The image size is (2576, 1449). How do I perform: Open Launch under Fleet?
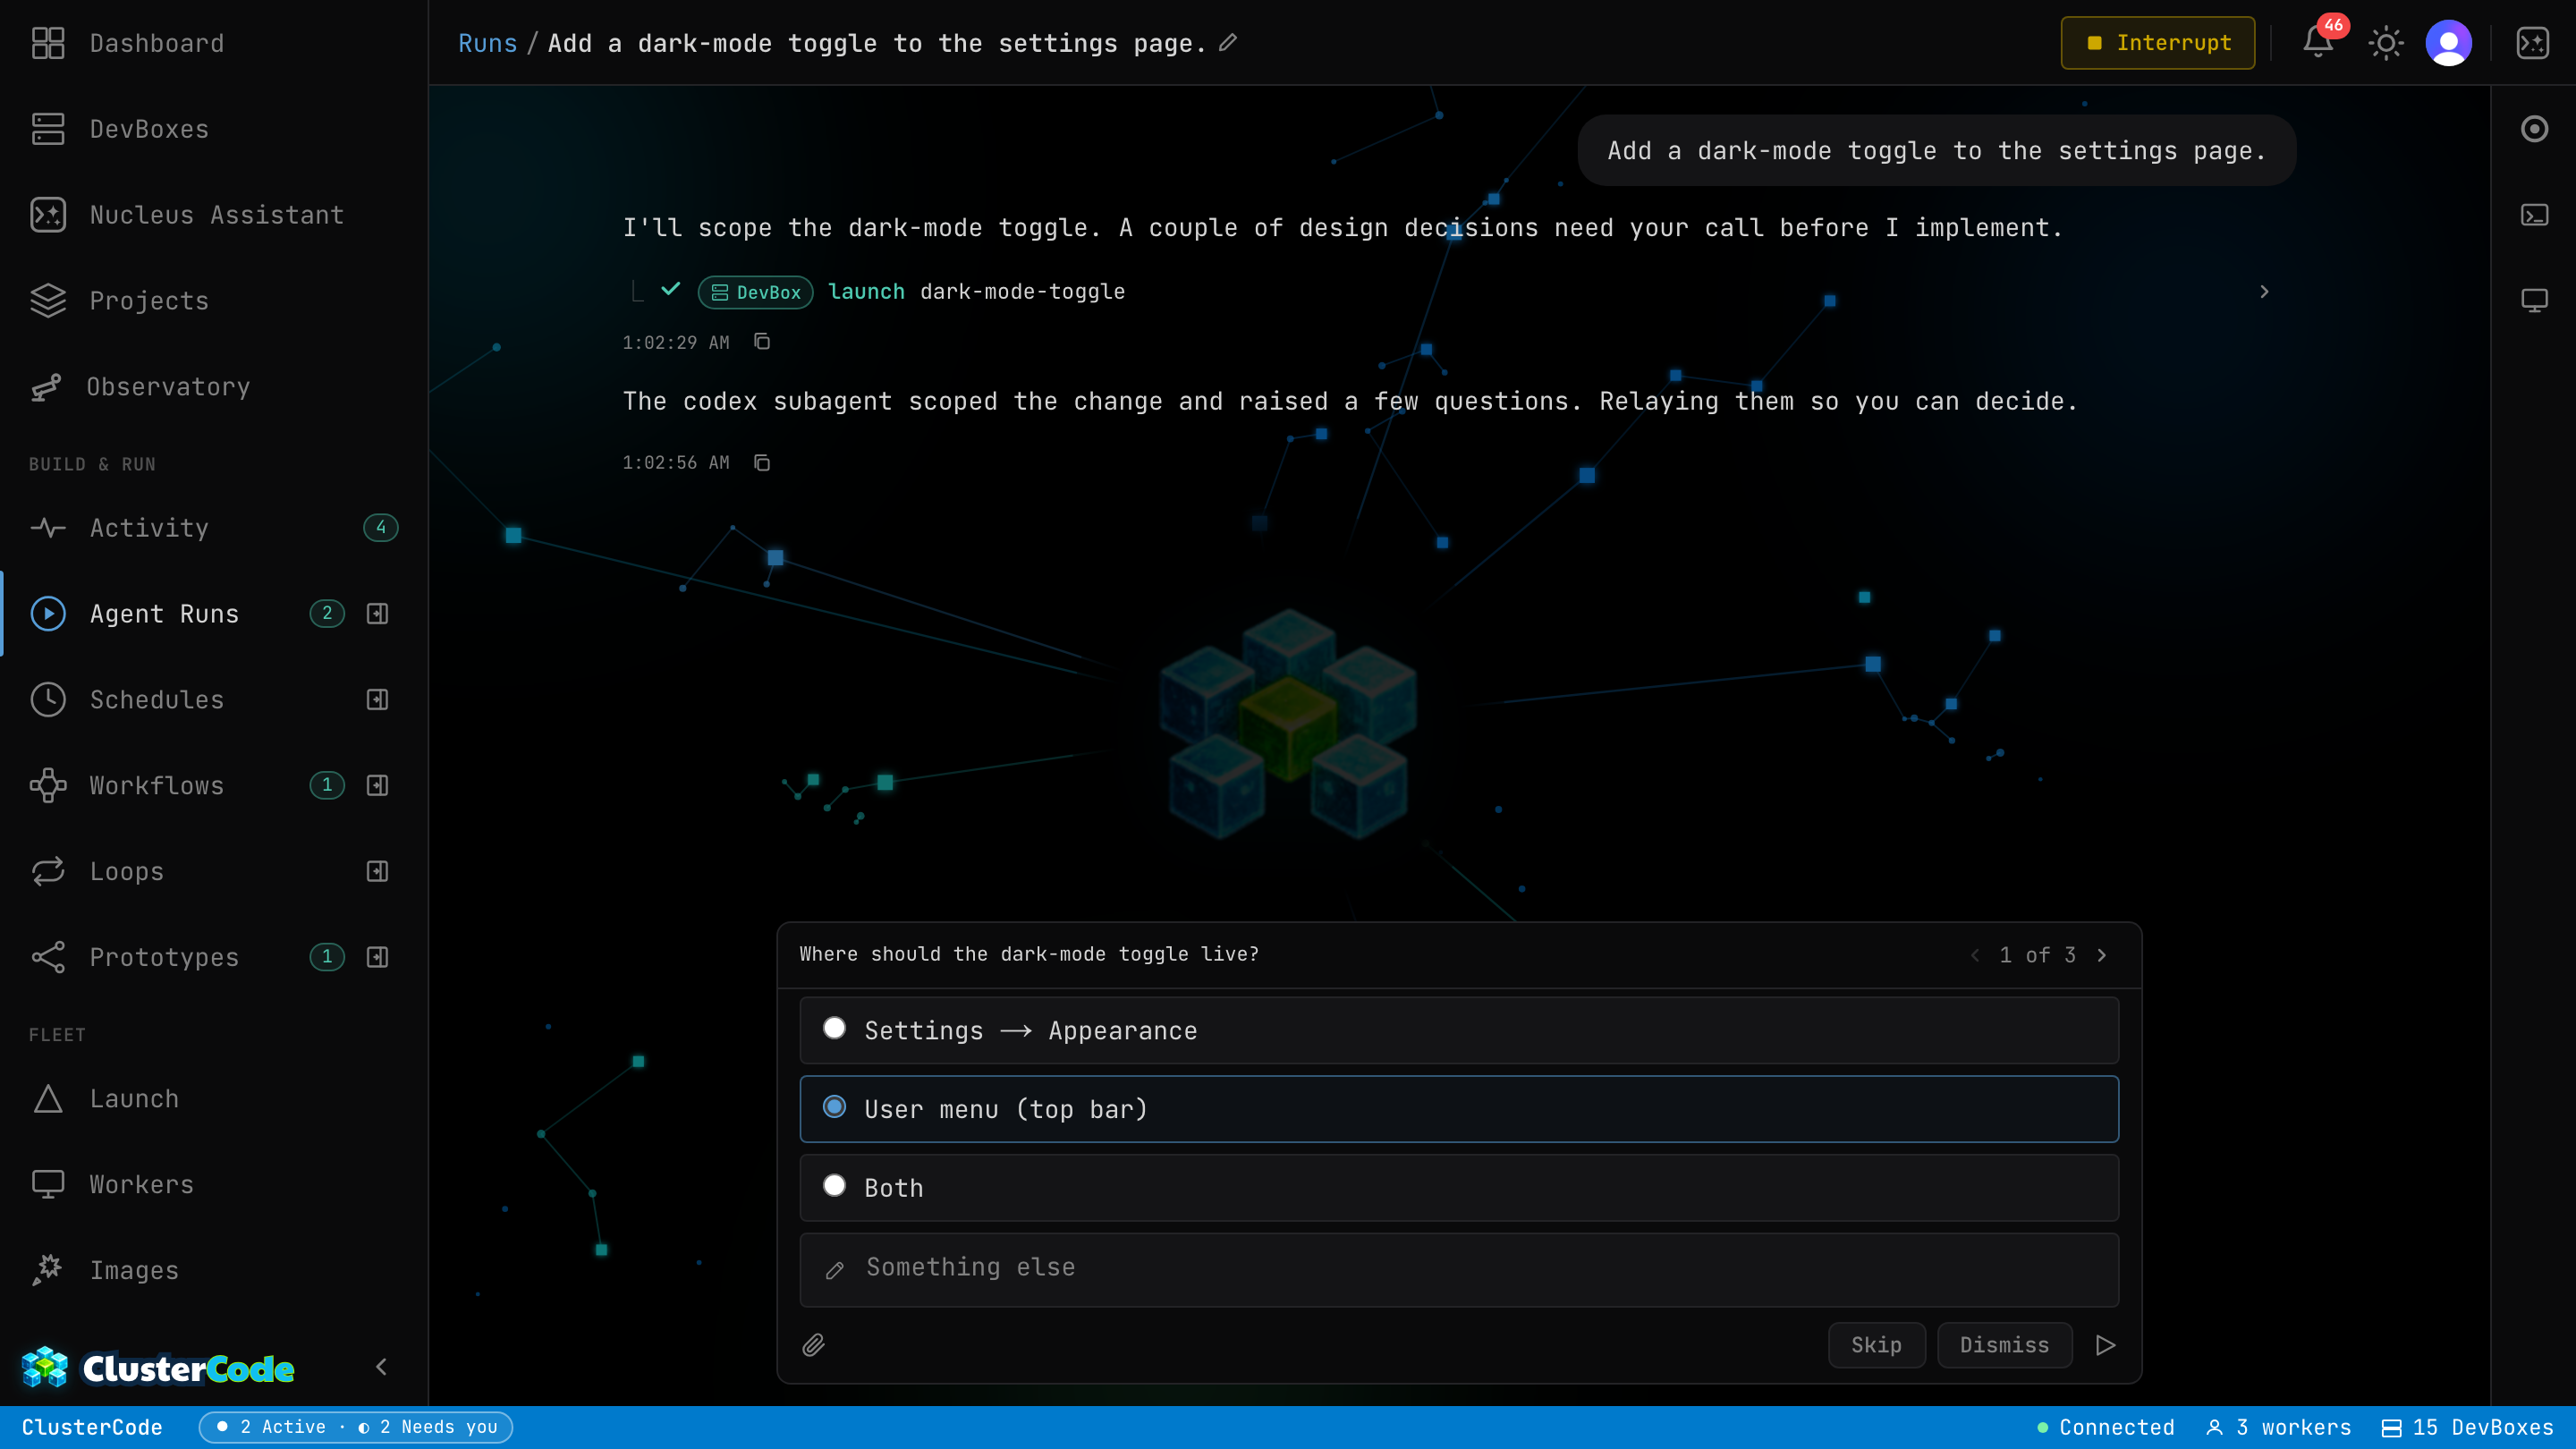214,1099
